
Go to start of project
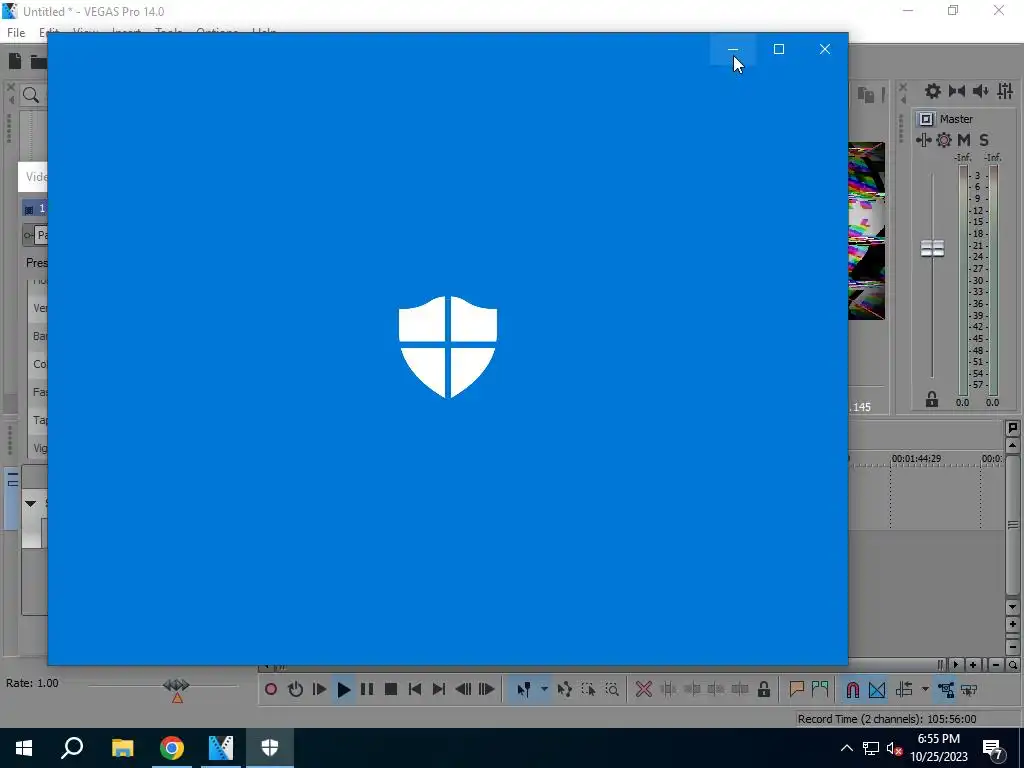[415, 689]
